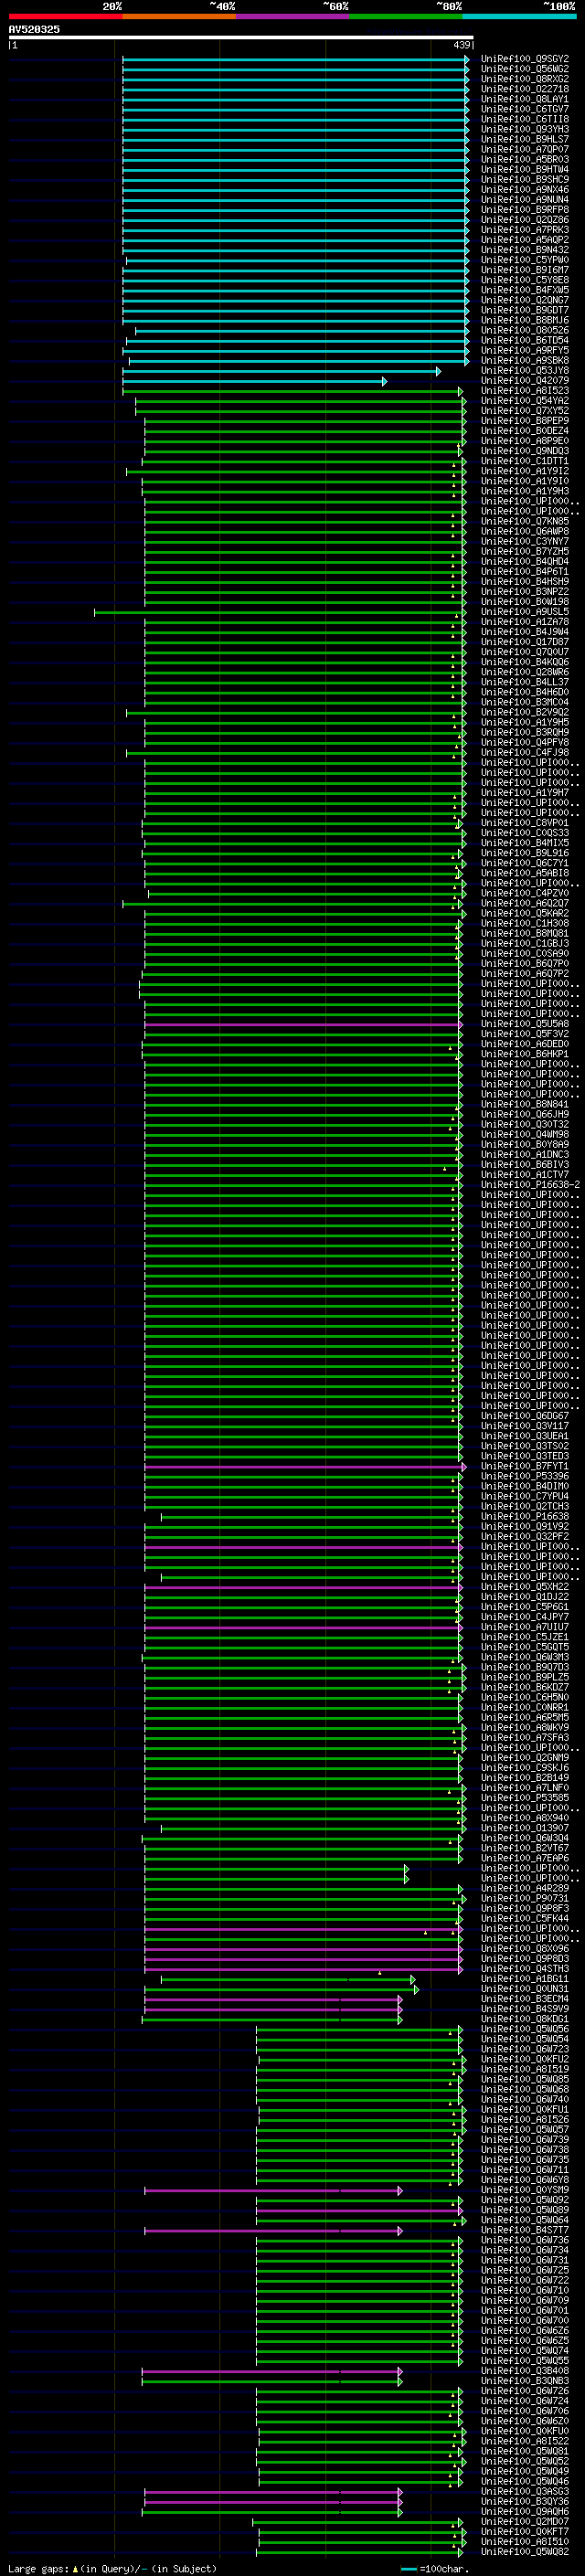
Task: Click the cyan ~100% identity legend segment
Action: point(520,17)
